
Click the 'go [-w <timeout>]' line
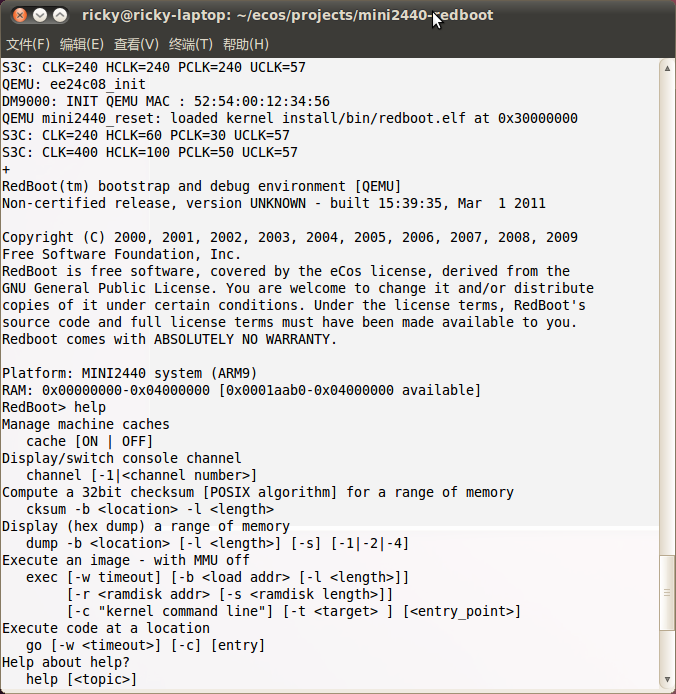(x=146, y=645)
